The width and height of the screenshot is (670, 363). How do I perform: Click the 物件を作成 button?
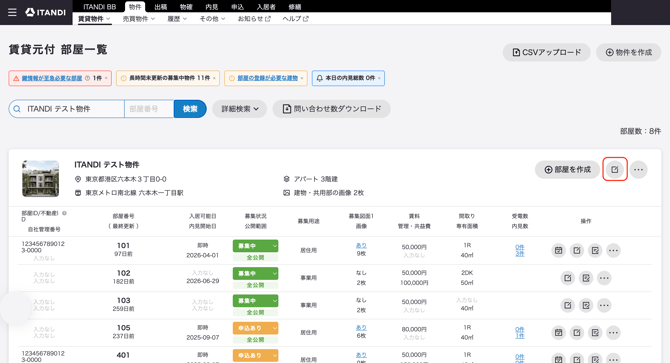coord(629,52)
